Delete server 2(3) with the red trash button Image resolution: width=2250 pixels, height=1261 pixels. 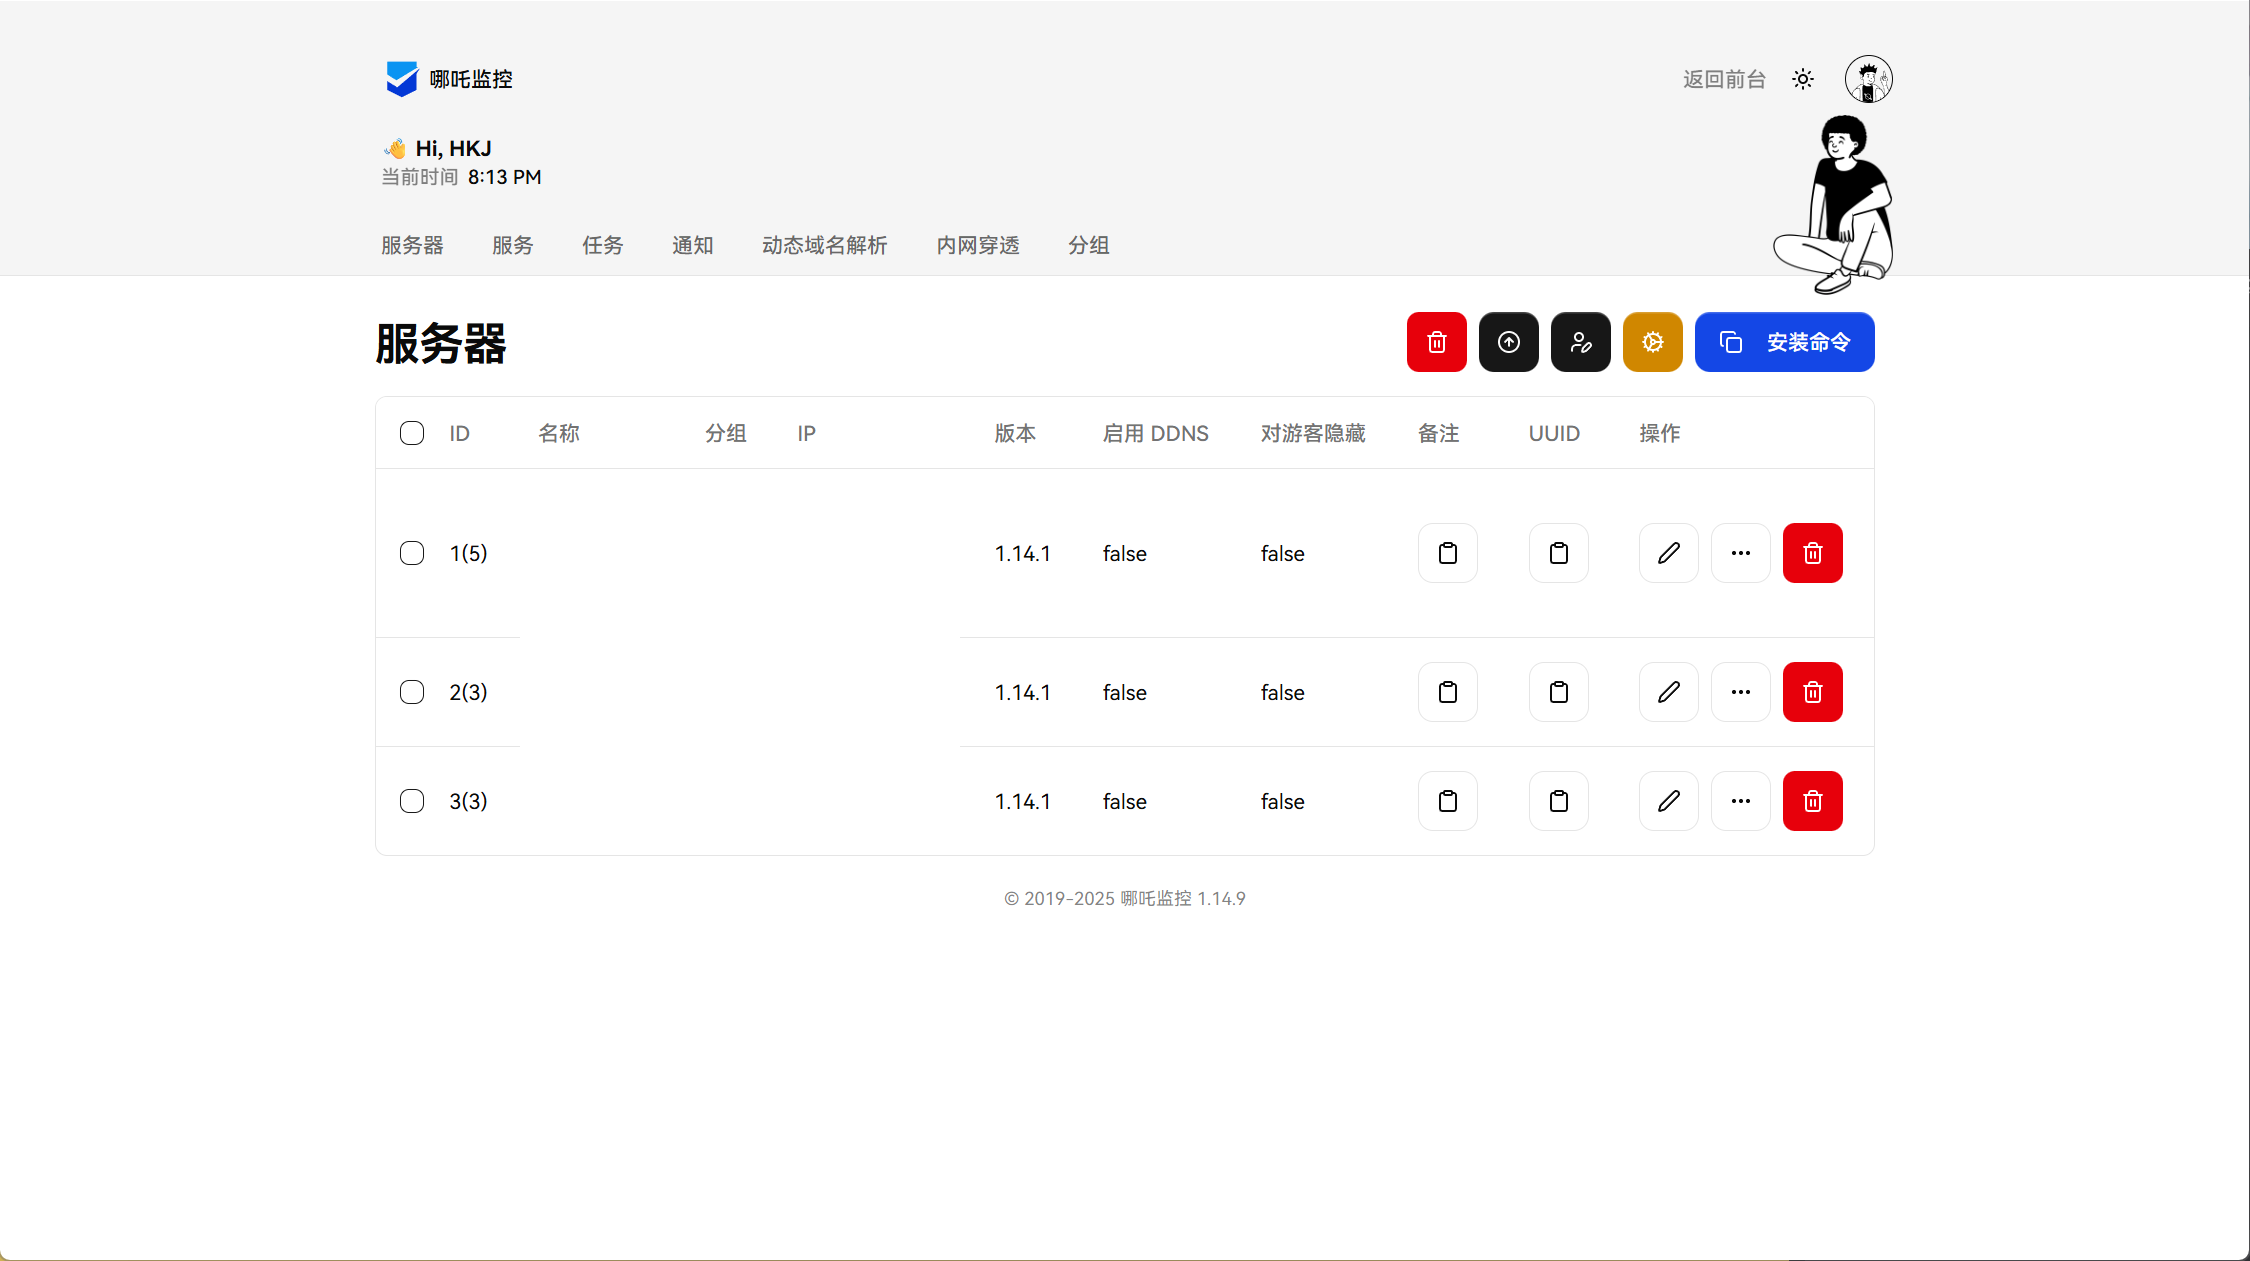[1812, 692]
